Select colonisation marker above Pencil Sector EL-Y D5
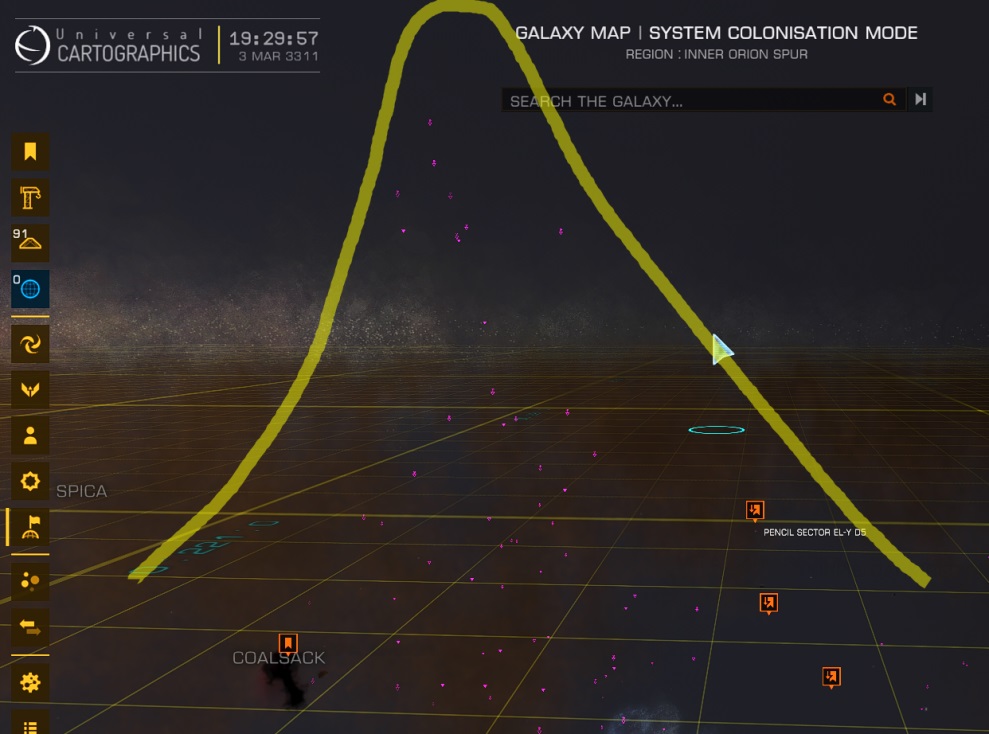 tap(755, 510)
